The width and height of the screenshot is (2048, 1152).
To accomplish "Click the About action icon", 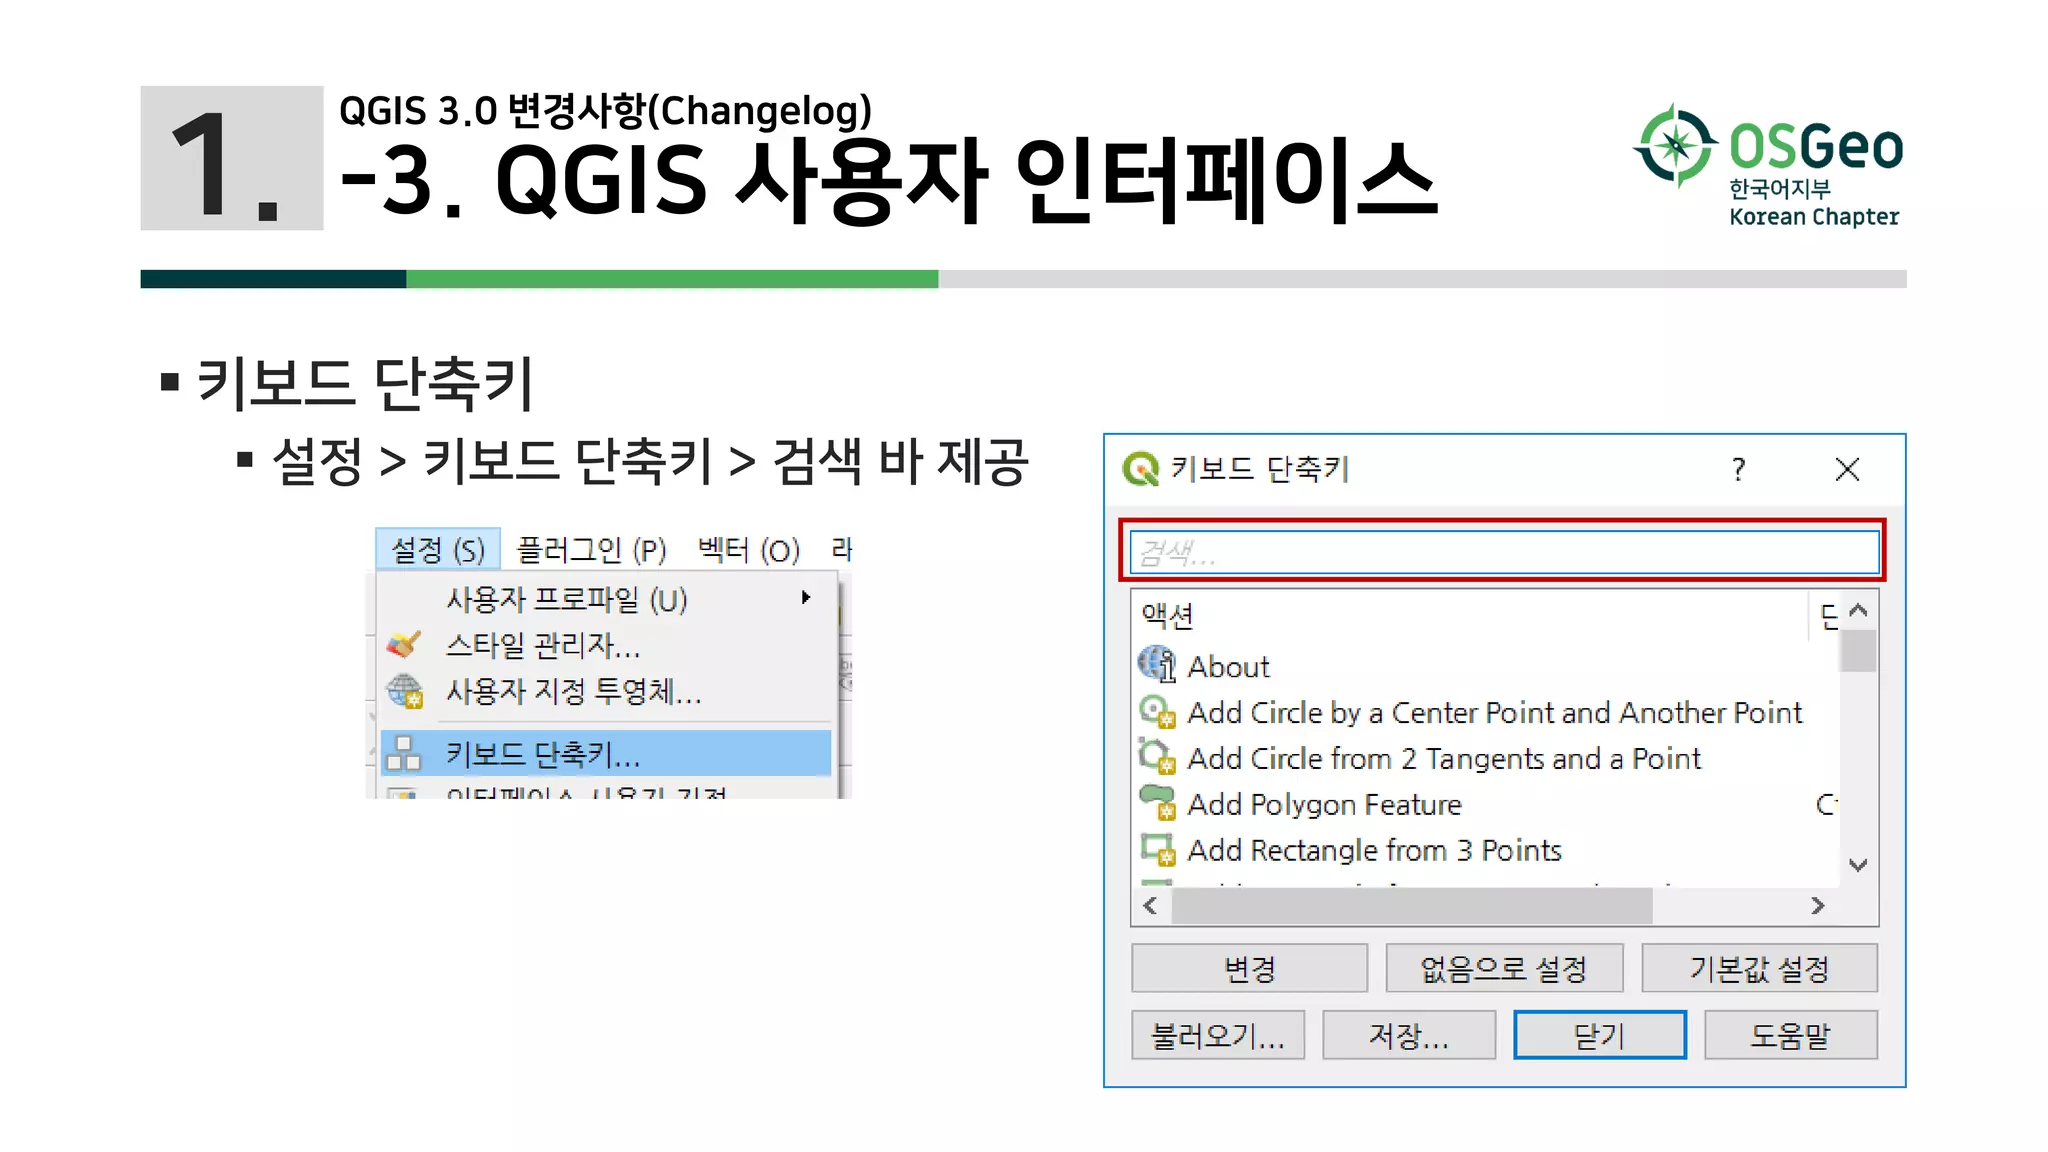I will coord(1157,665).
